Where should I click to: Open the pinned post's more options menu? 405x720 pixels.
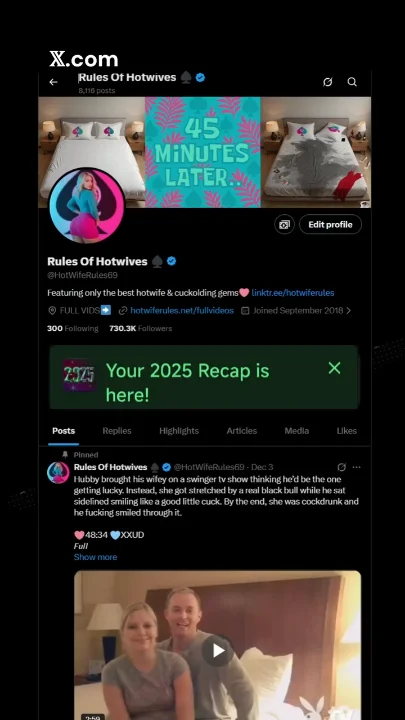(356, 467)
